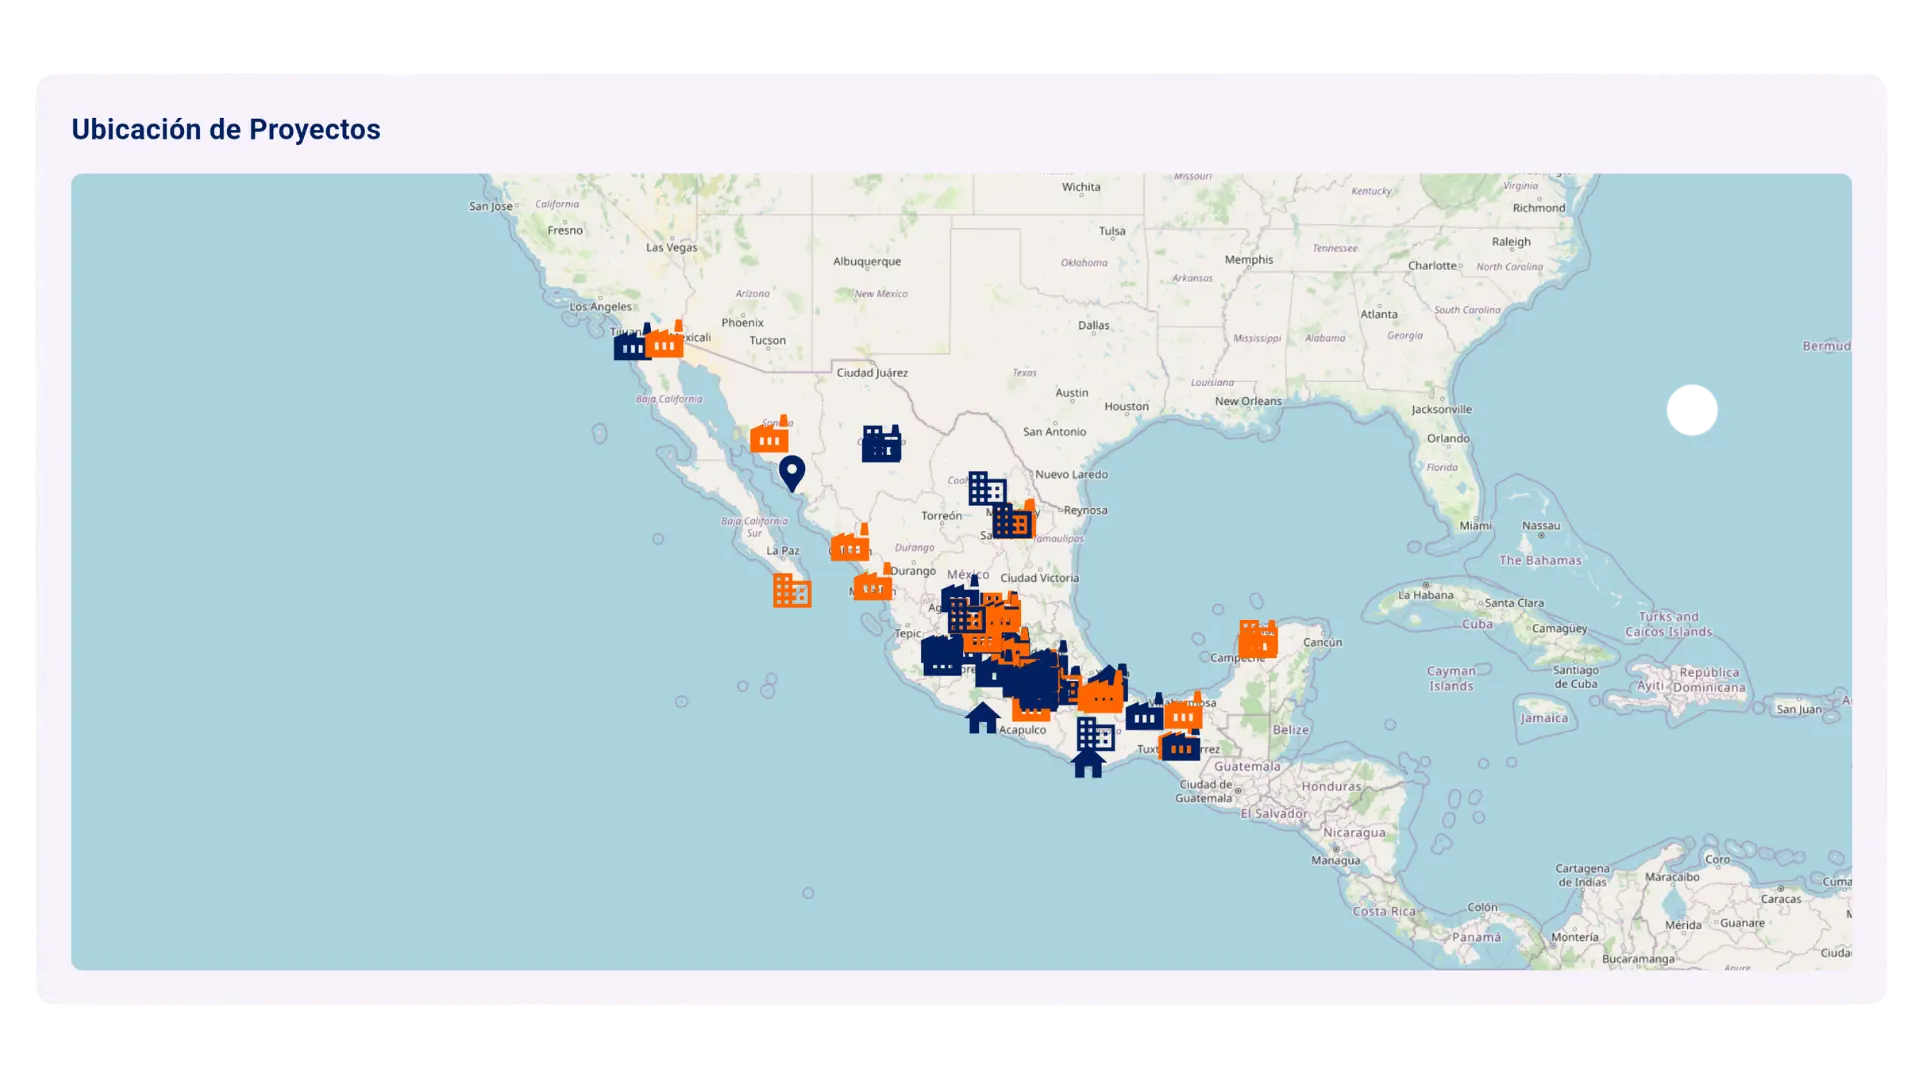The height and width of the screenshot is (1080, 1920).
Task: Select the black cluster marker in the Atlantic Ocean
Action: [1692, 410]
